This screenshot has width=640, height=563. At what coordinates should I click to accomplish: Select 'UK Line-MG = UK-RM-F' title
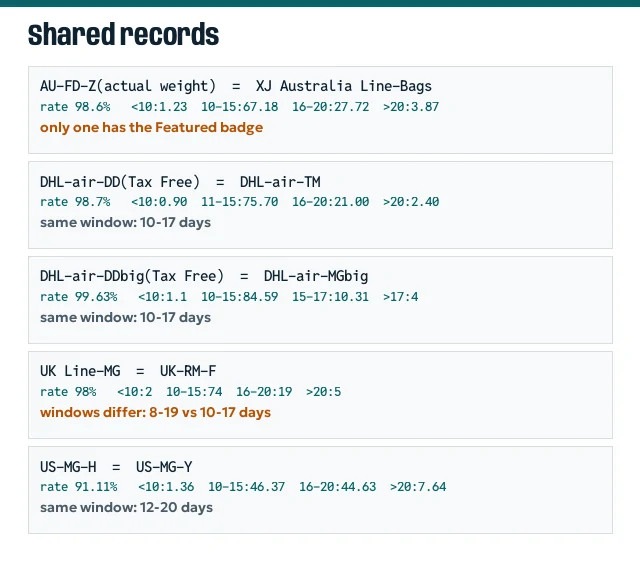(x=128, y=371)
